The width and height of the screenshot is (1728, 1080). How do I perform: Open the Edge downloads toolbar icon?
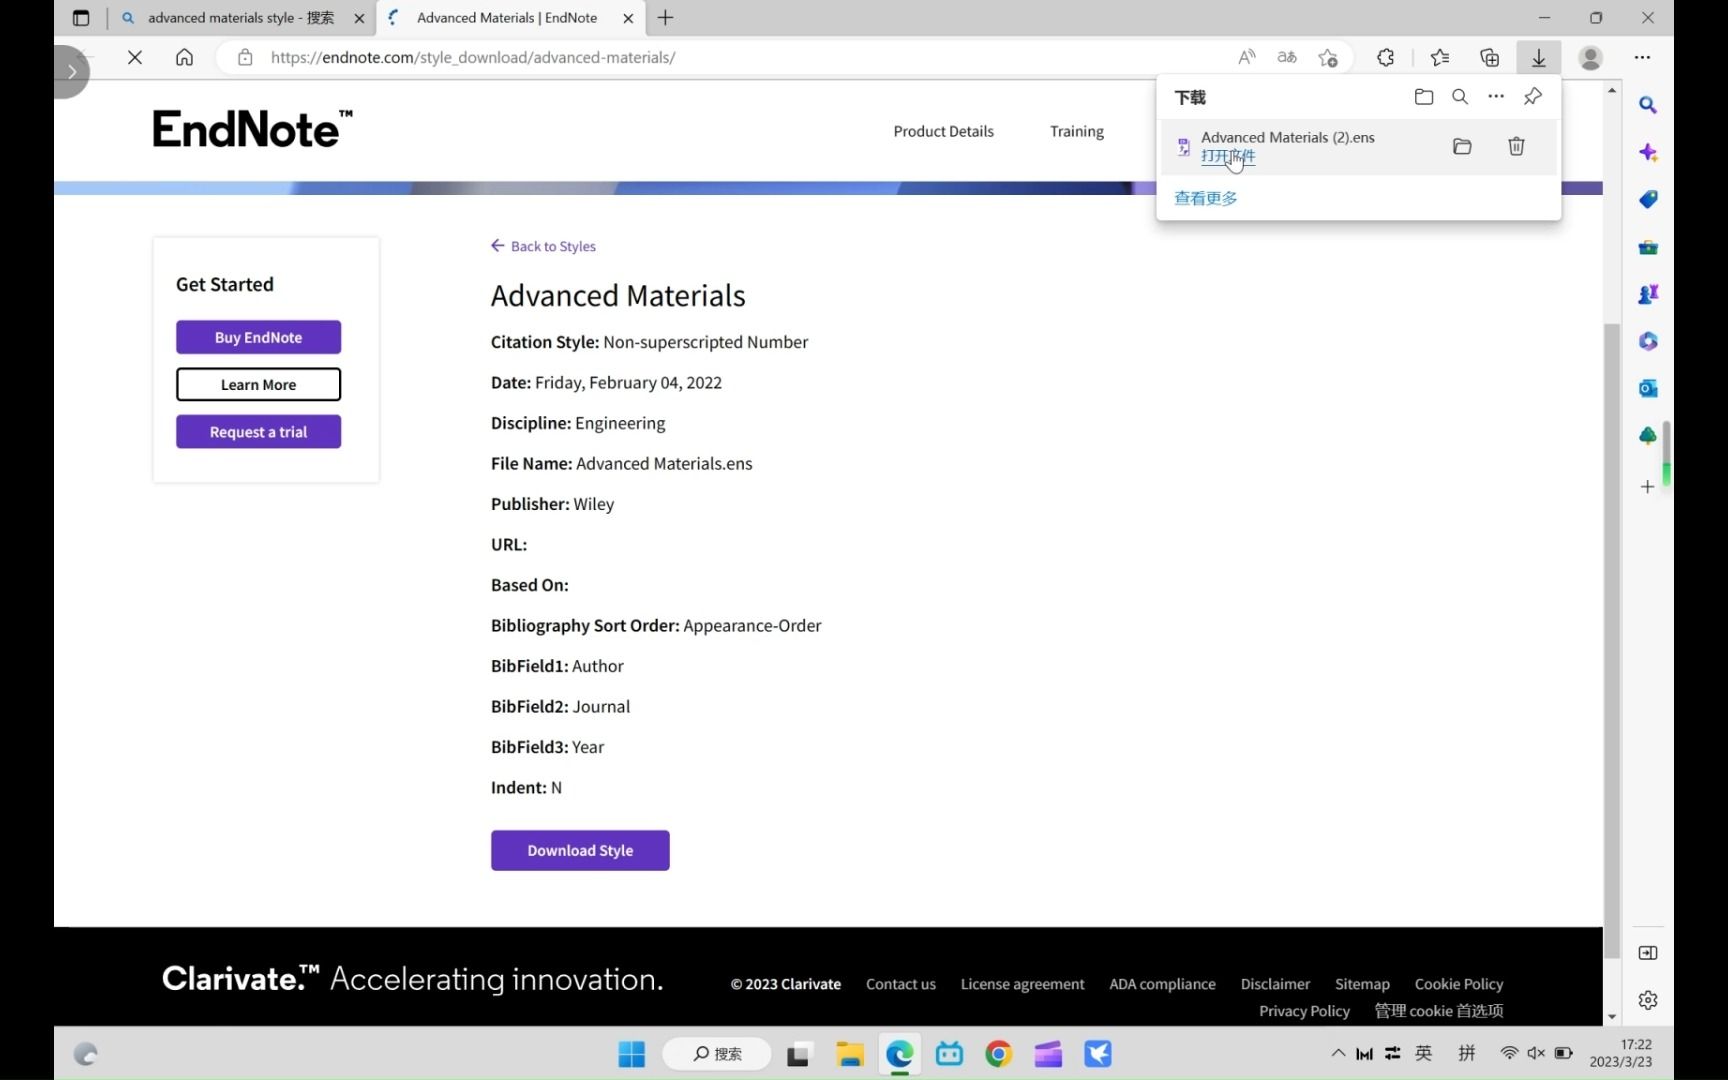1538,57
